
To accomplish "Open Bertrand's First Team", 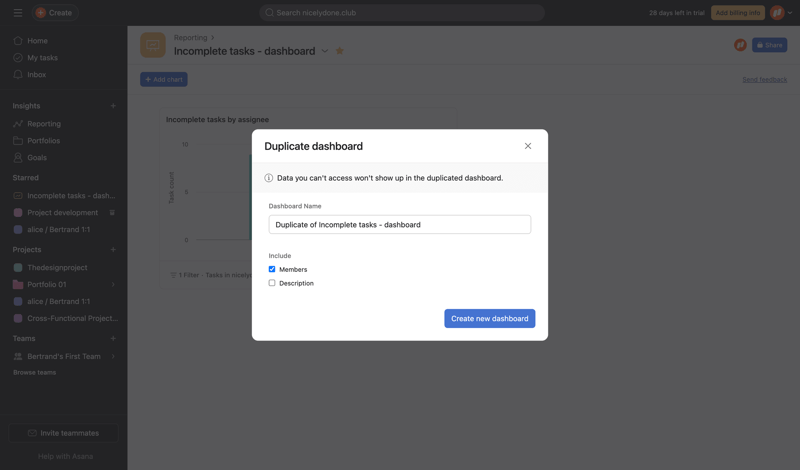I will pyautogui.click(x=64, y=356).
